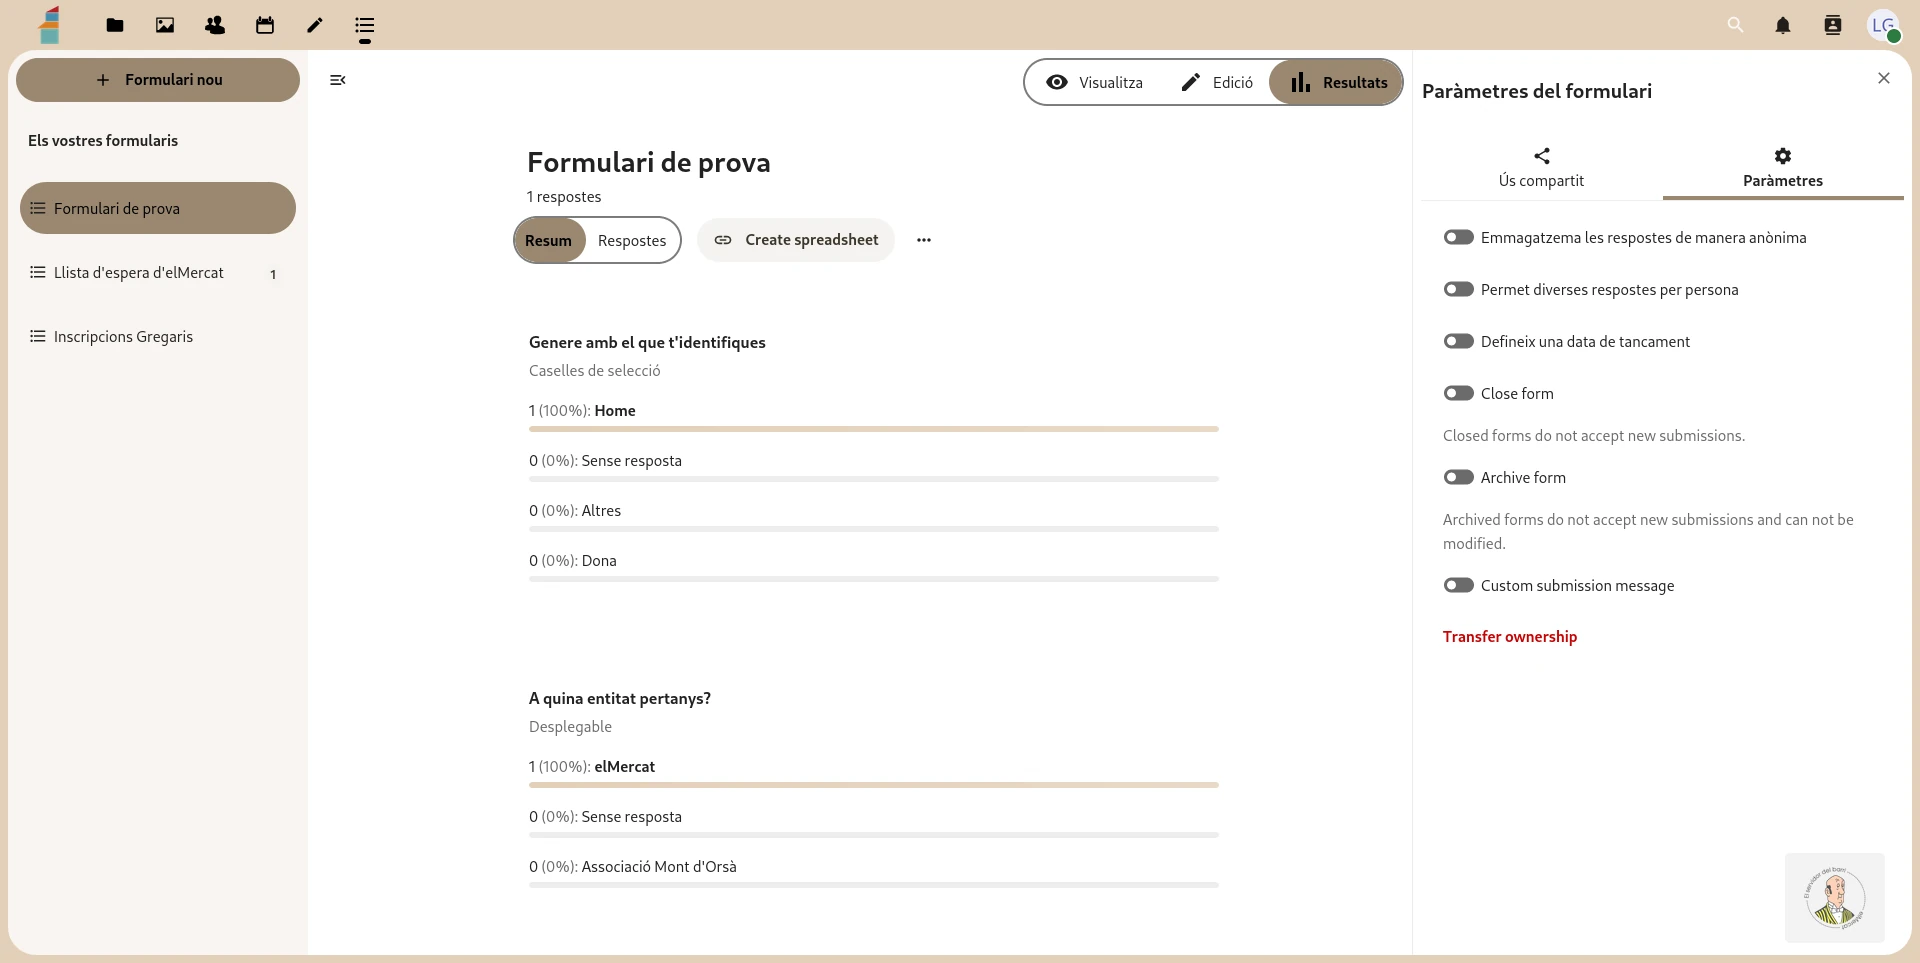Create a new form with Formulari nou
1920x963 pixels.
coord(157,80)
